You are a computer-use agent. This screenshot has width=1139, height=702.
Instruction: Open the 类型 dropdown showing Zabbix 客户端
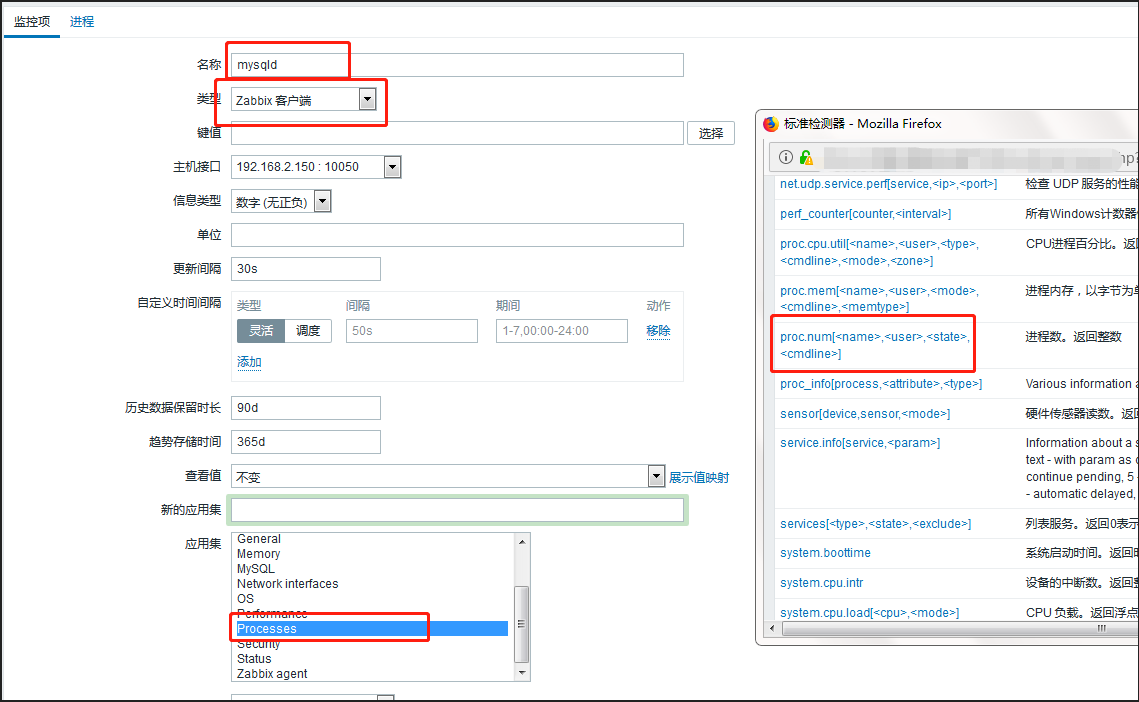point(303,100)
